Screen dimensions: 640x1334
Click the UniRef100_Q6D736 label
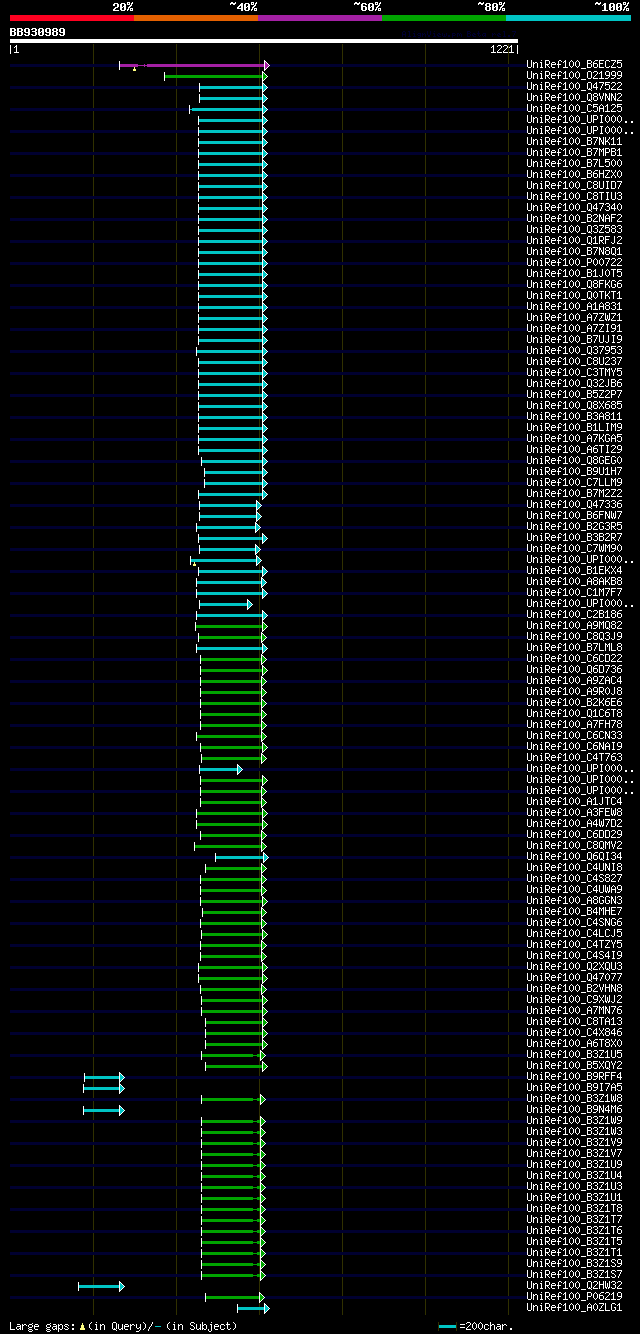(x=576, y=669)
